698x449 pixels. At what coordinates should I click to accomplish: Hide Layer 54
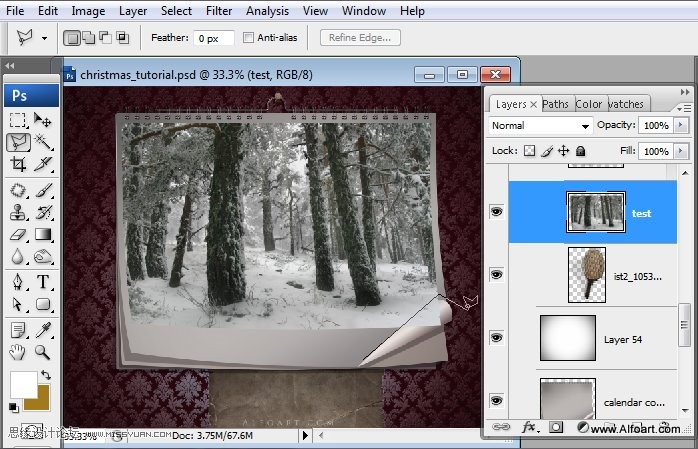[x=497, y=337]
